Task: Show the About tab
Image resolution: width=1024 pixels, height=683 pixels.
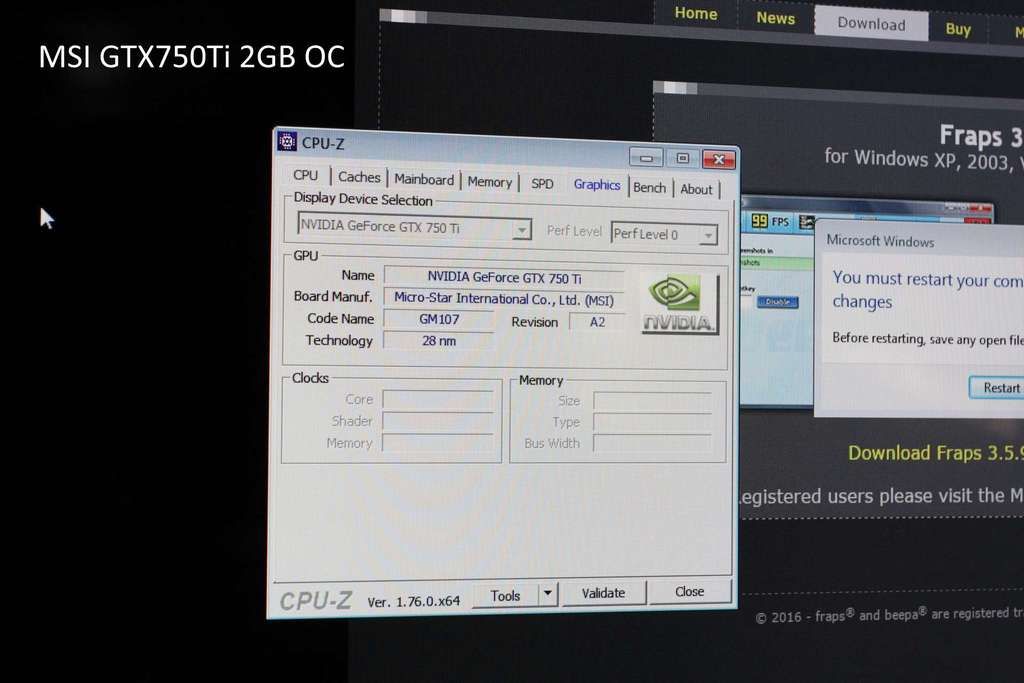Action: [x=696, y=190]
